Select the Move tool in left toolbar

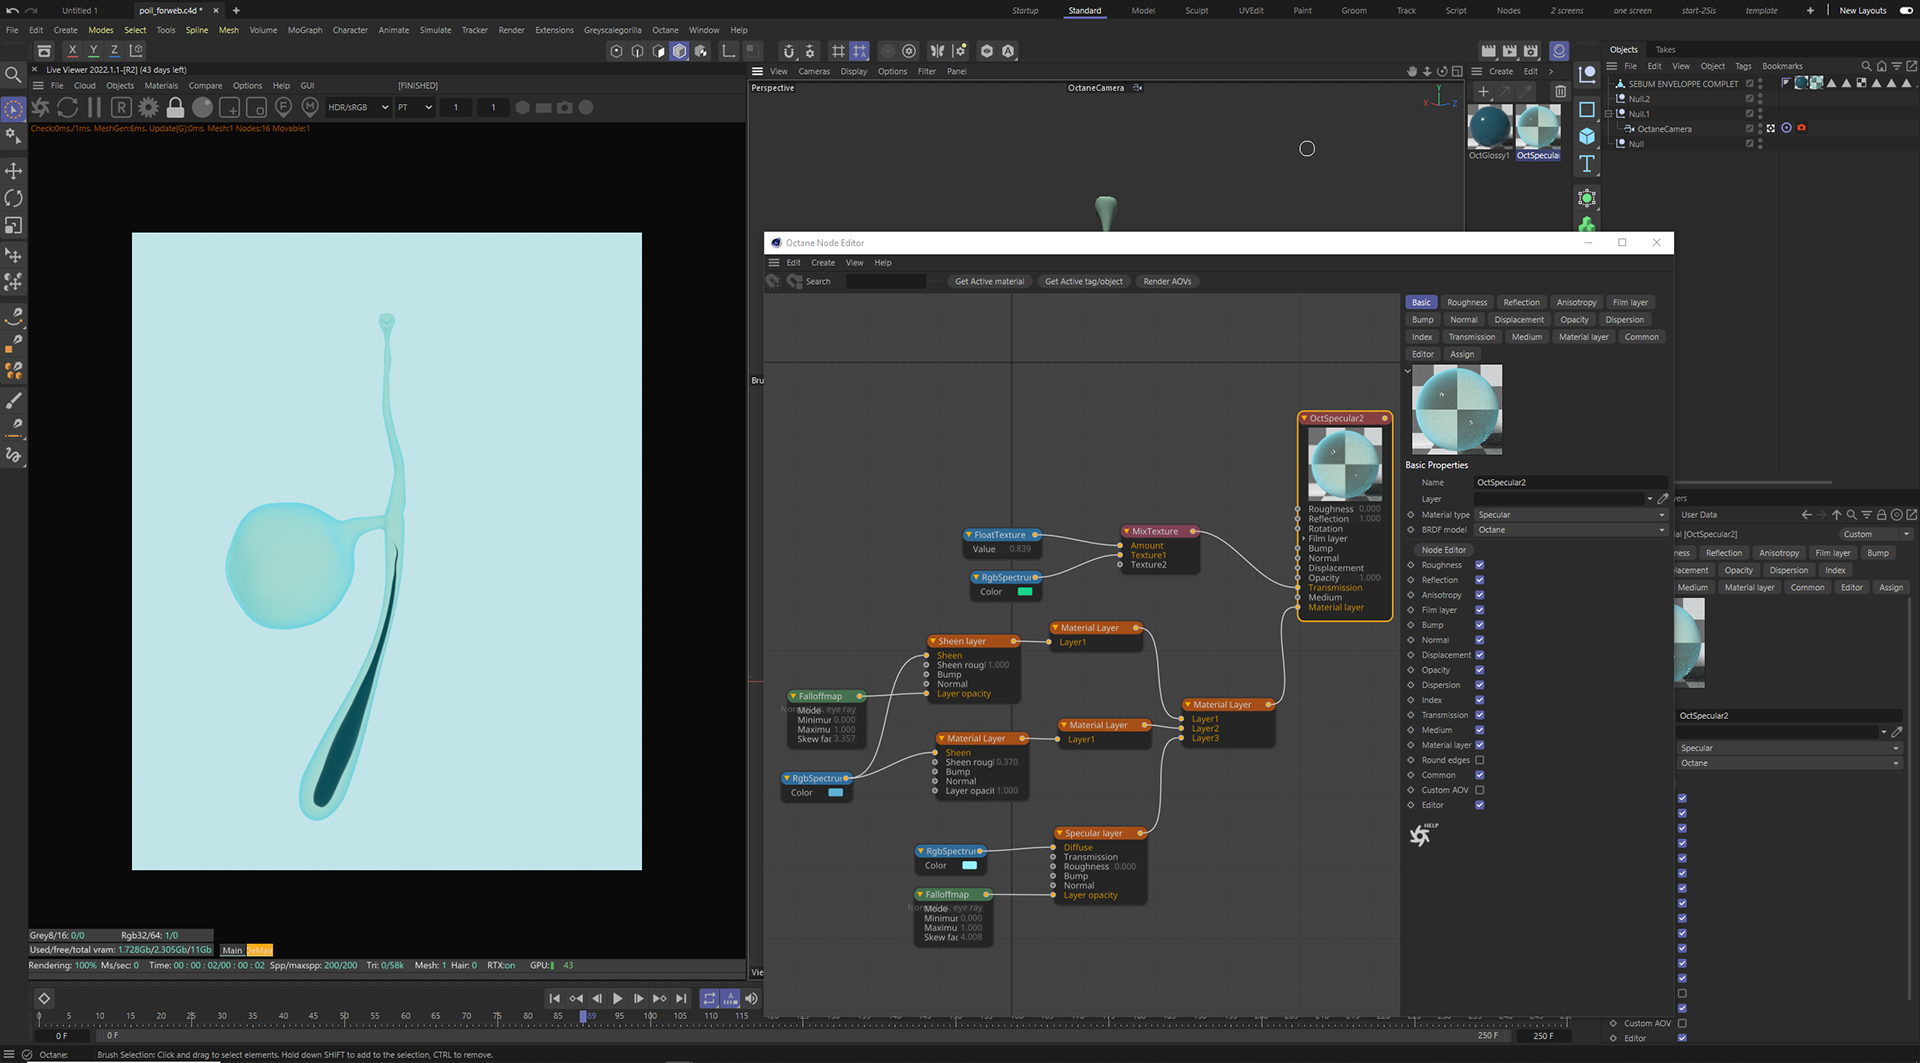tap(14, 171)
